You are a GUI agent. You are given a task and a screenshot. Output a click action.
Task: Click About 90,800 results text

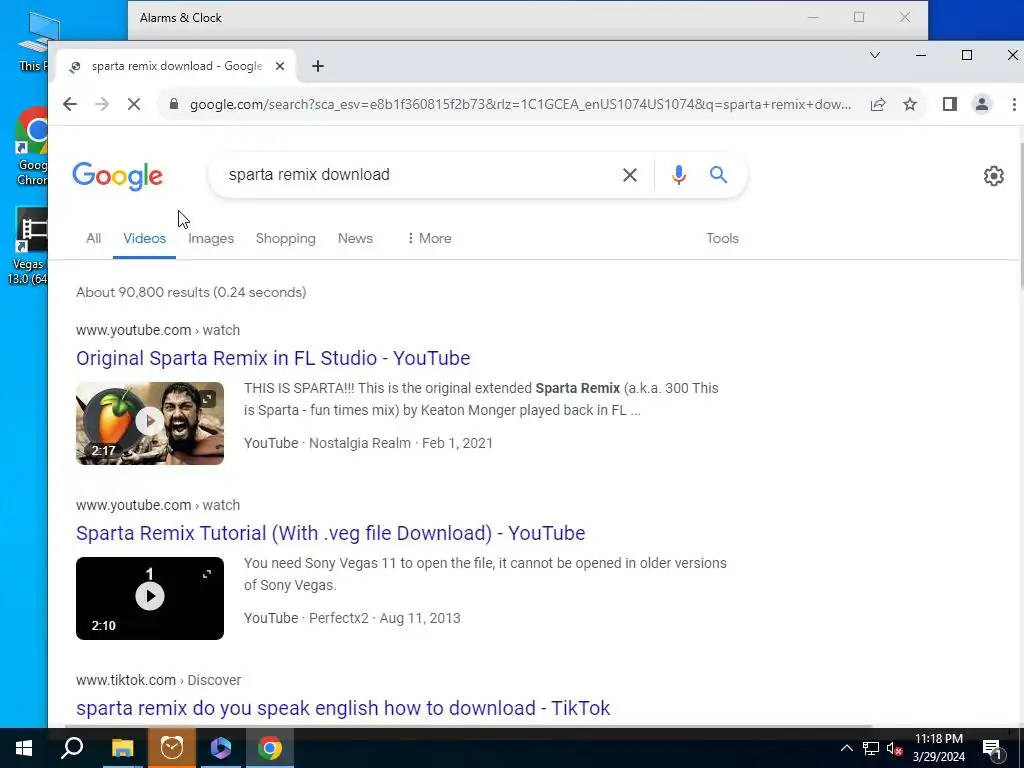[x=191, y=293]
